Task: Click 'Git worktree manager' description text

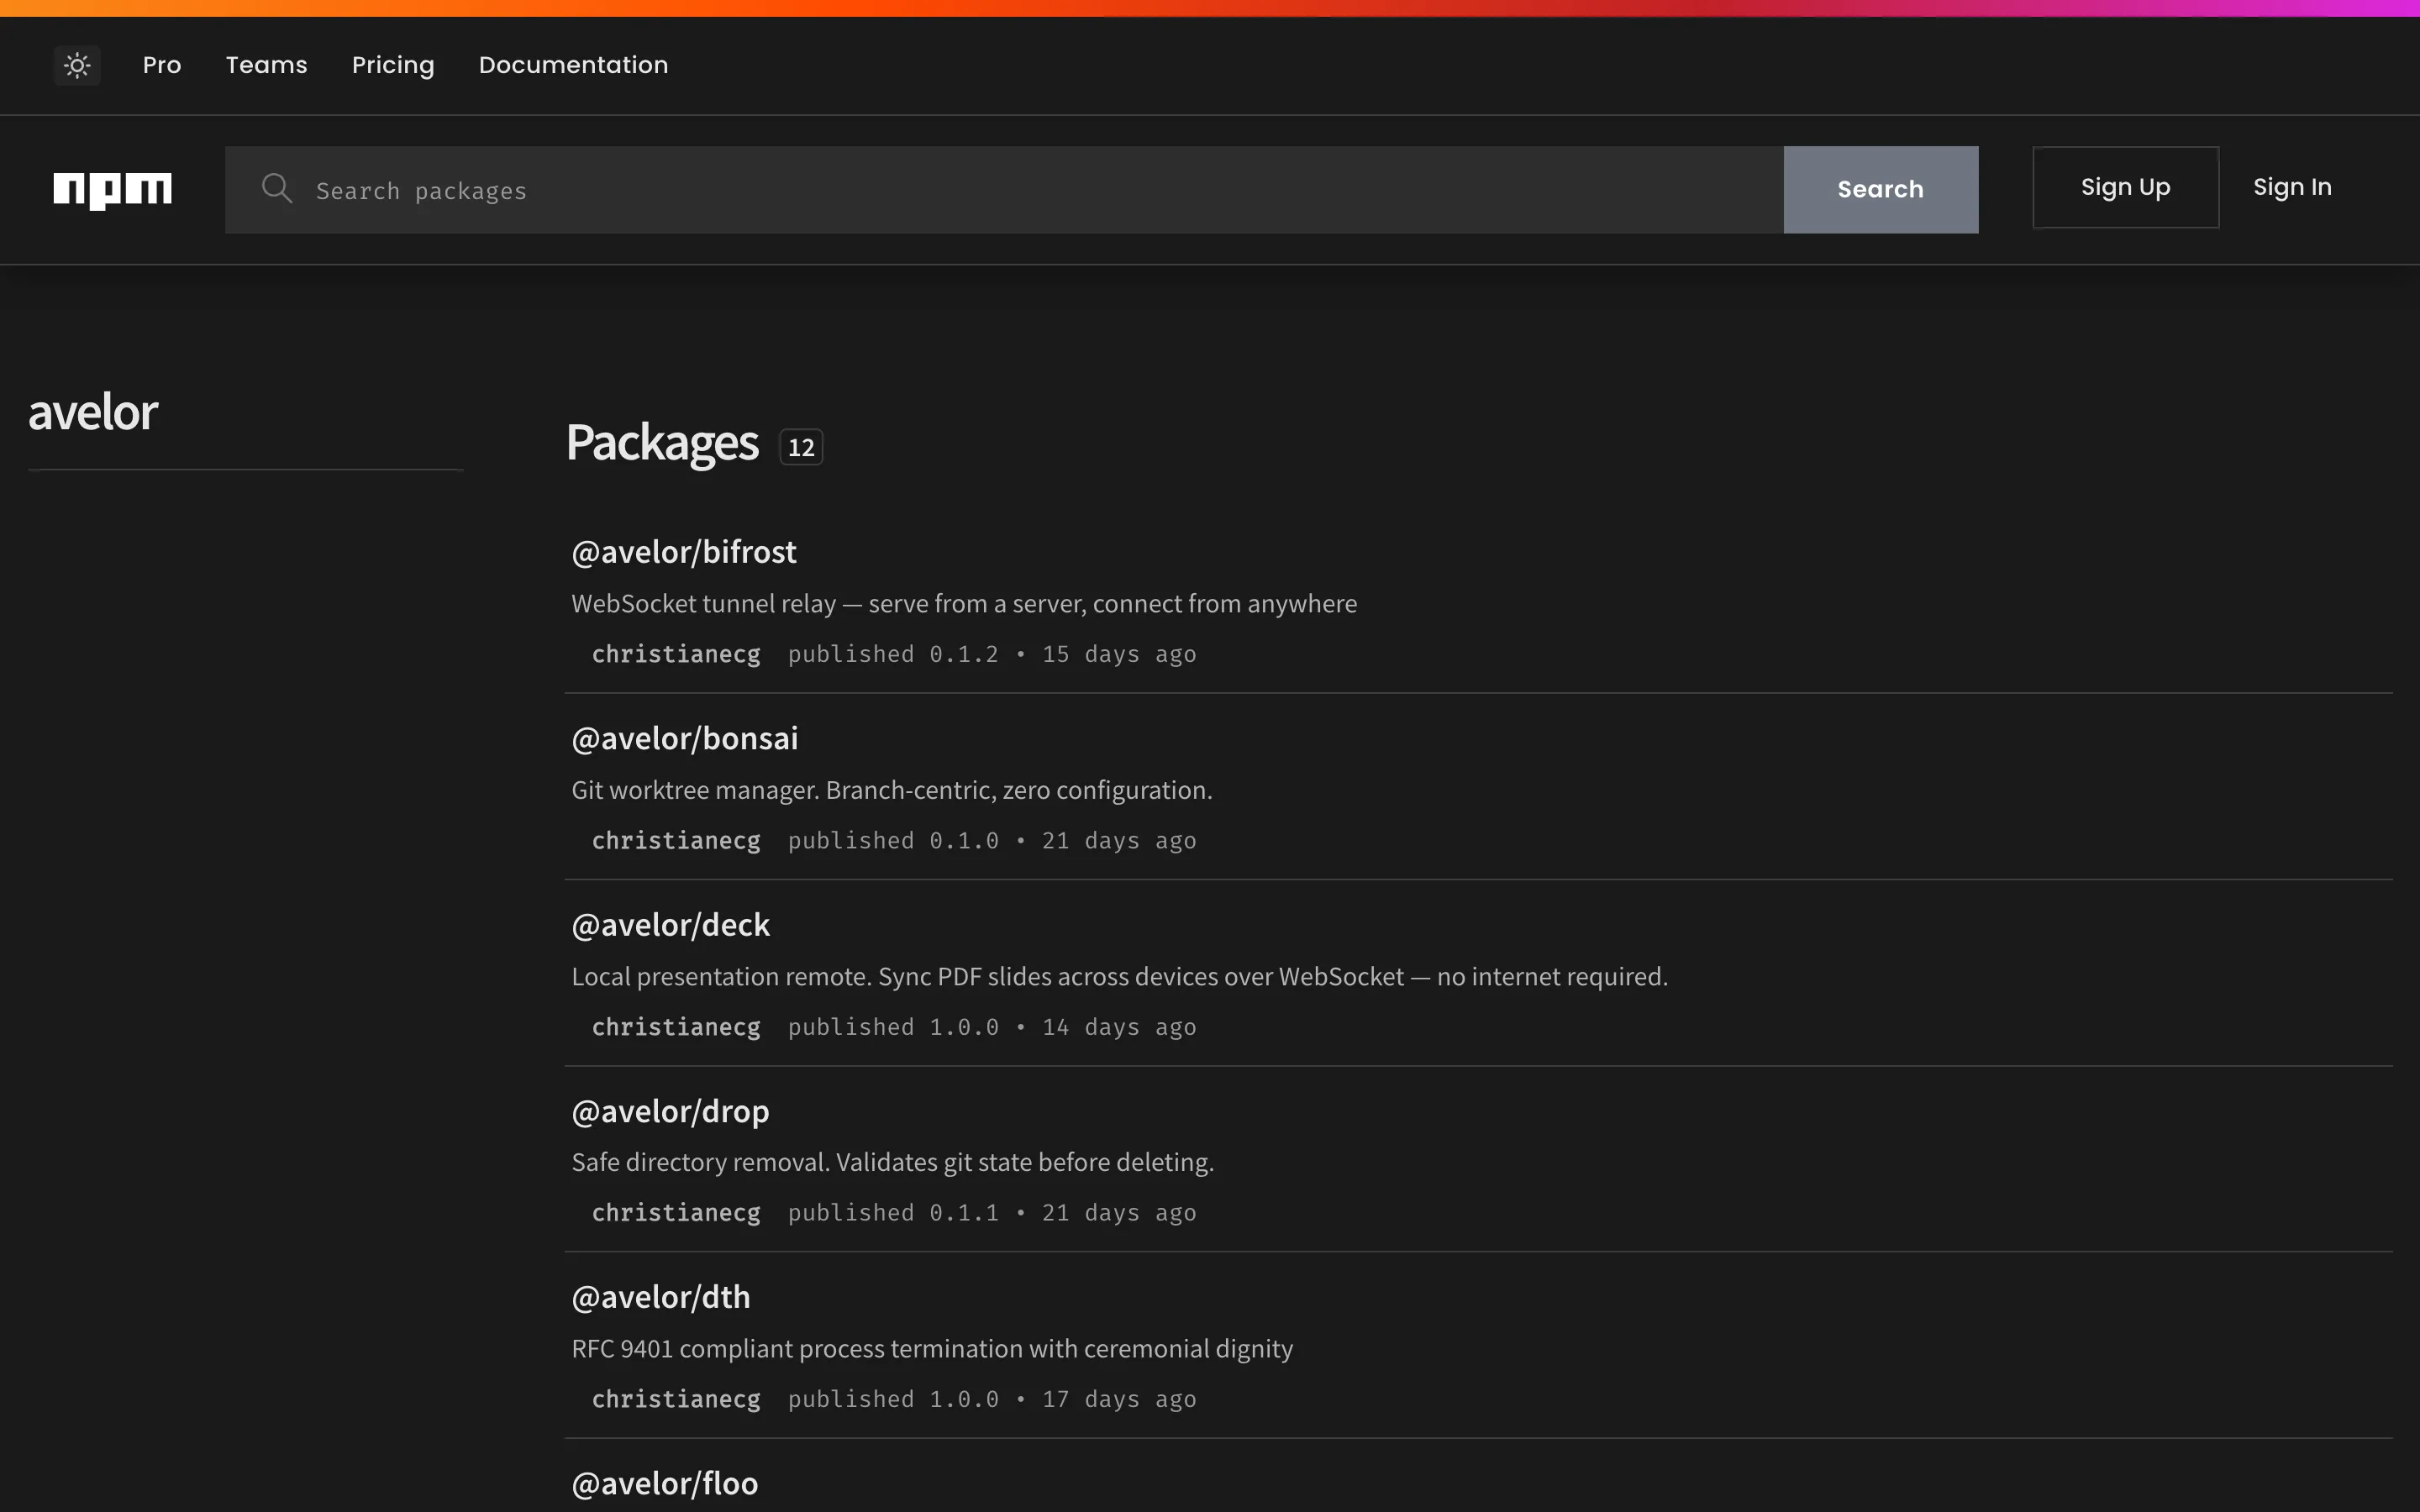Action: [x=892, y=791]
